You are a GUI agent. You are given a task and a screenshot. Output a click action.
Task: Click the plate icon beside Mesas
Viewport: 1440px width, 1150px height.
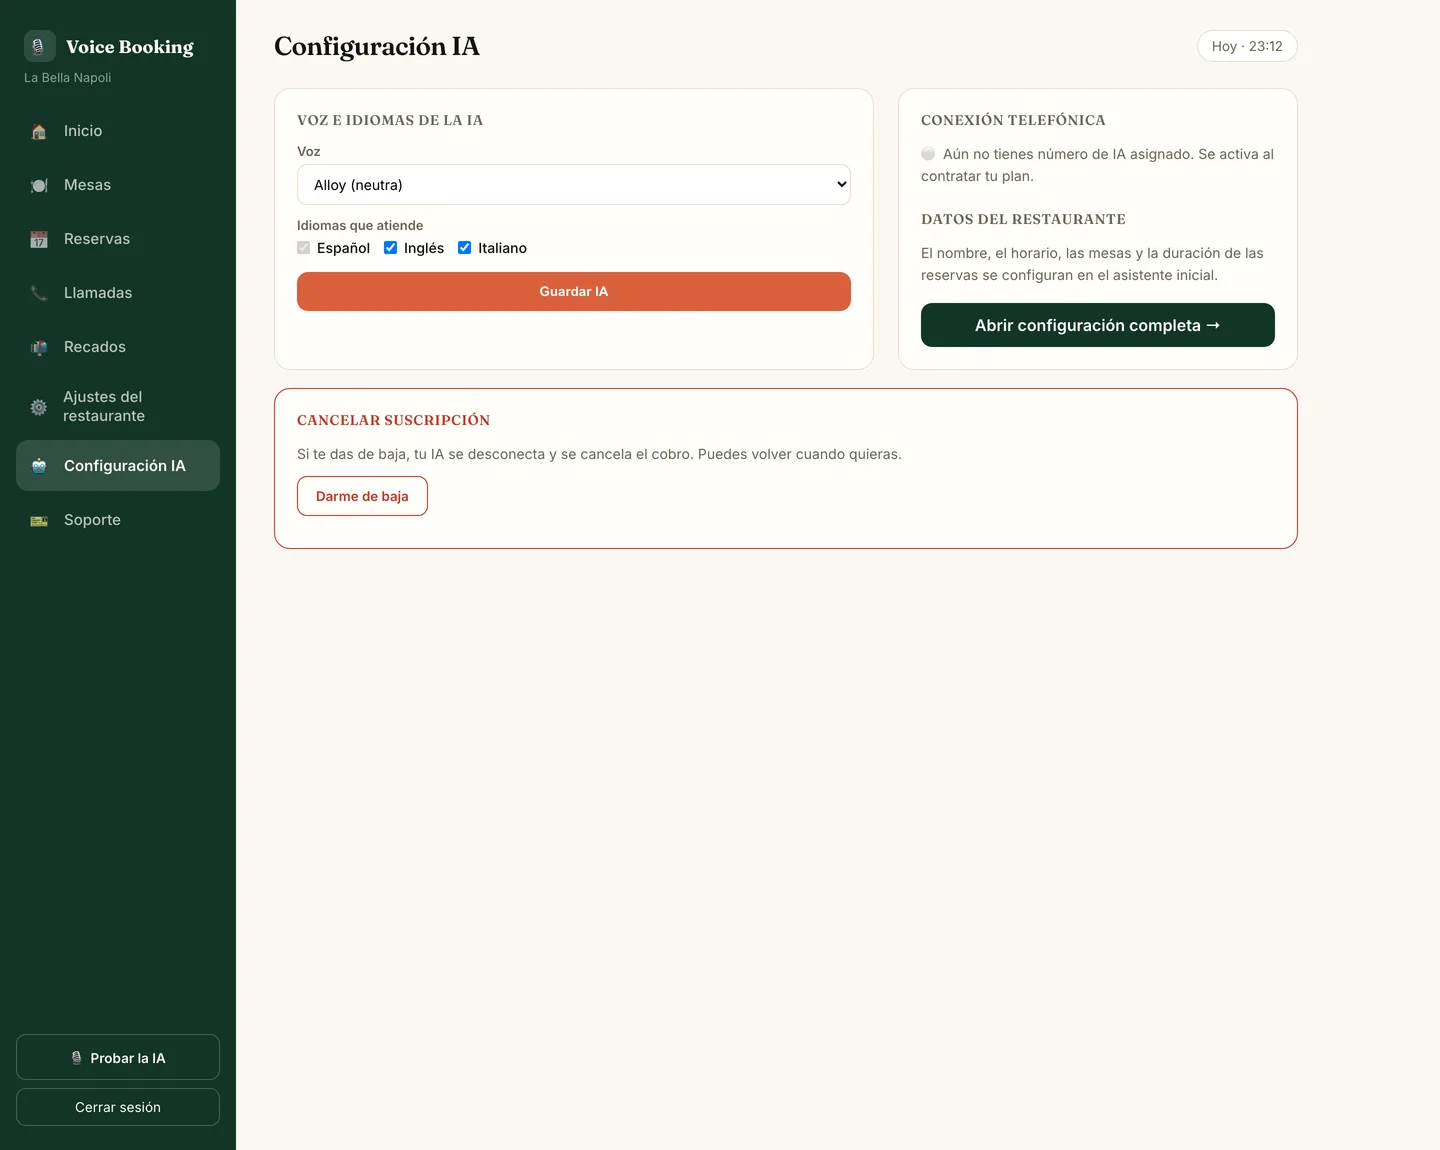pyautogui.click(x=39, y=186)
